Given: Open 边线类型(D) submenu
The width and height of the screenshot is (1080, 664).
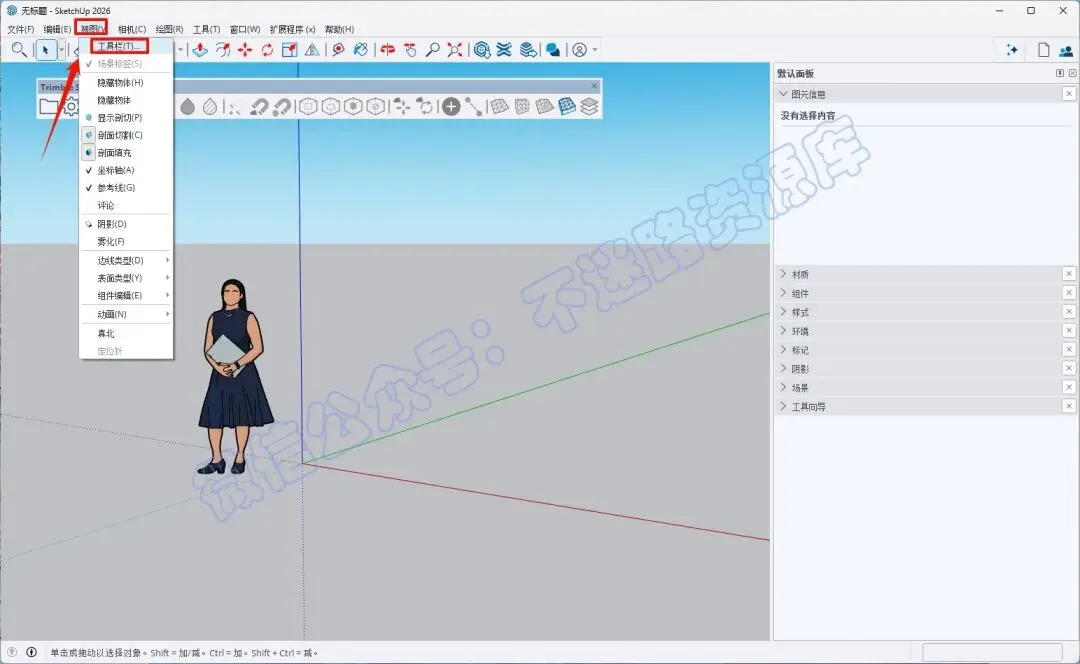Looking at the screenshot, I should point(126,260).
